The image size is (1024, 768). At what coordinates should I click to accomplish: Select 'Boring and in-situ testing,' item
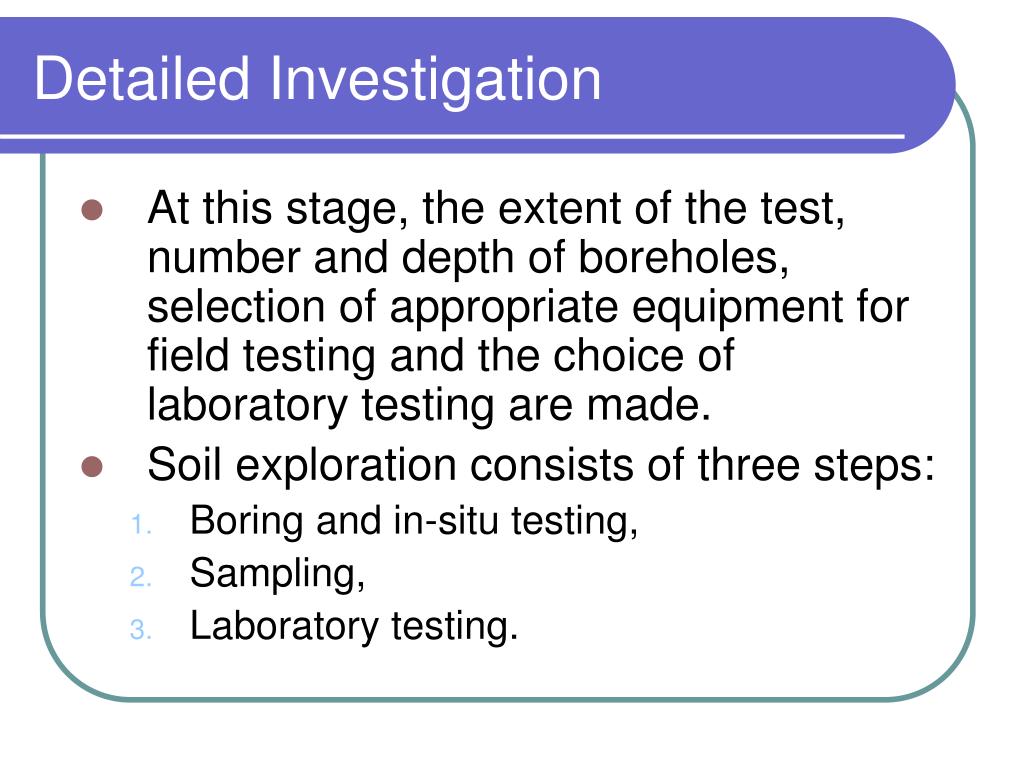414,522
